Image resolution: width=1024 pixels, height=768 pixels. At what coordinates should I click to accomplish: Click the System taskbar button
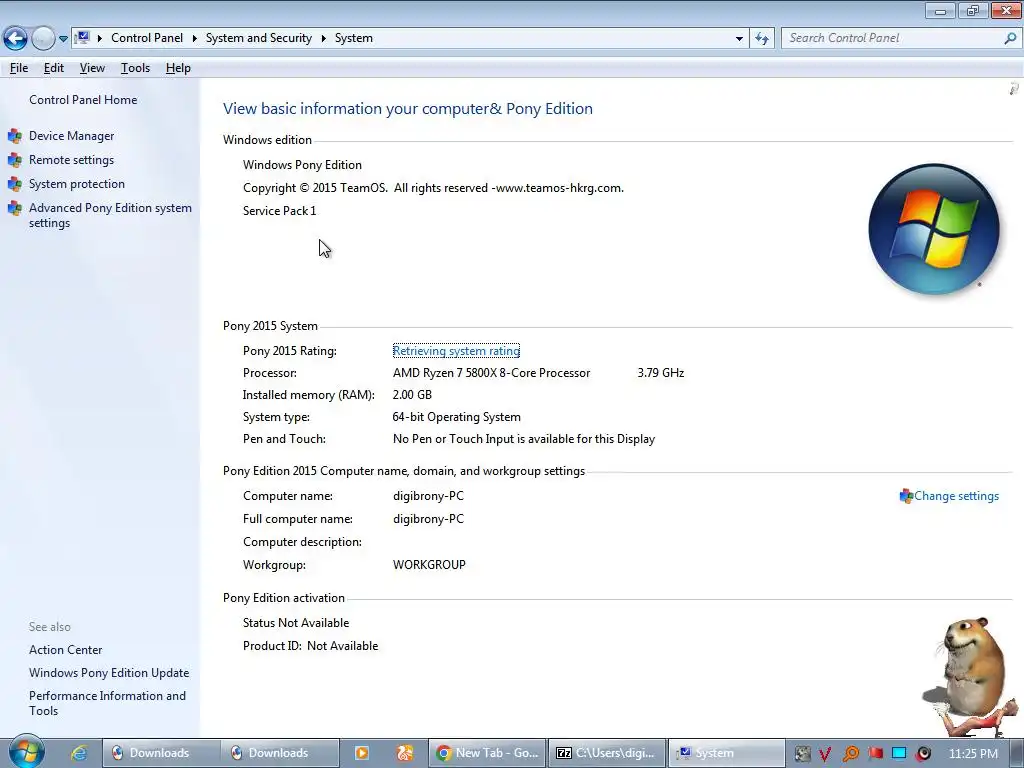click(726, 753)
